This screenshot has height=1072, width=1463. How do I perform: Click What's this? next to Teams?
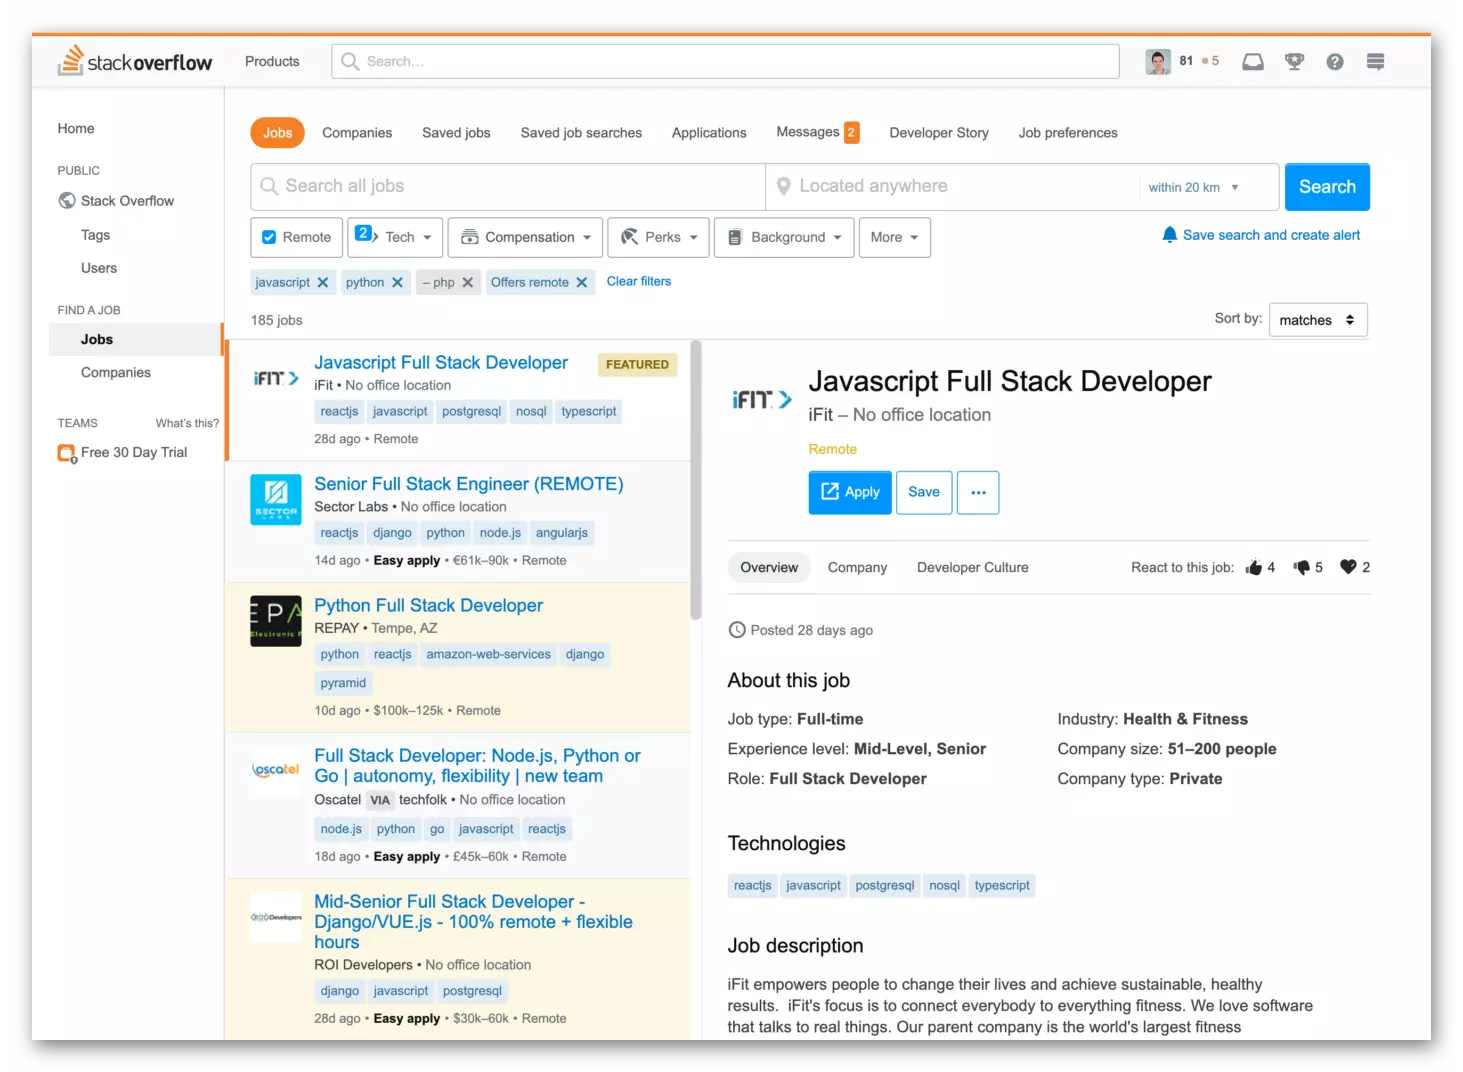pyautogui.click(x=187, y=423)
